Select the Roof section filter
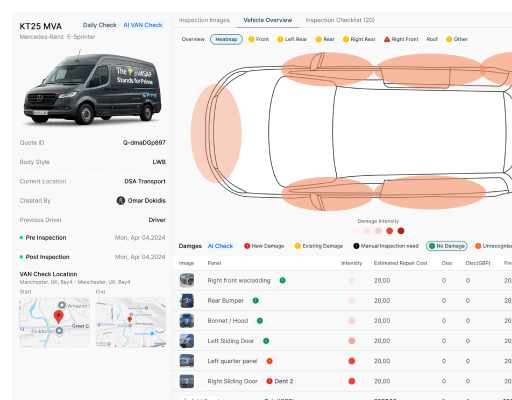512x400 pixels. [432, 39]
